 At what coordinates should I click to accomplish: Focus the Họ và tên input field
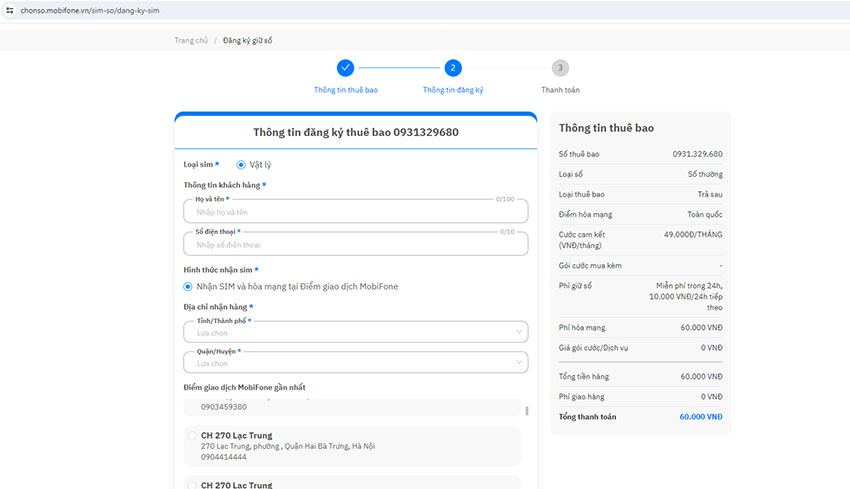356,211
